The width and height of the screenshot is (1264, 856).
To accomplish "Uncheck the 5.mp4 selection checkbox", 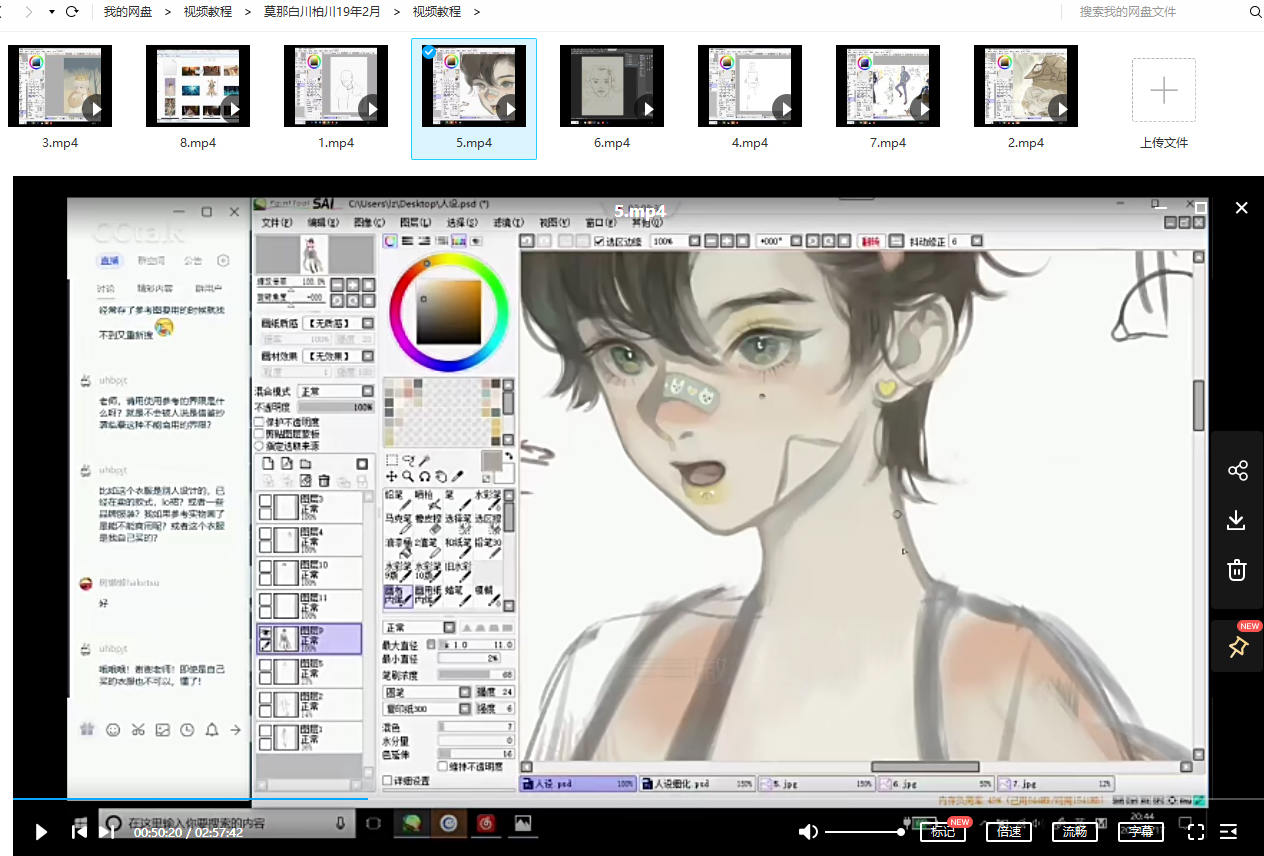I will pos(429,52).
